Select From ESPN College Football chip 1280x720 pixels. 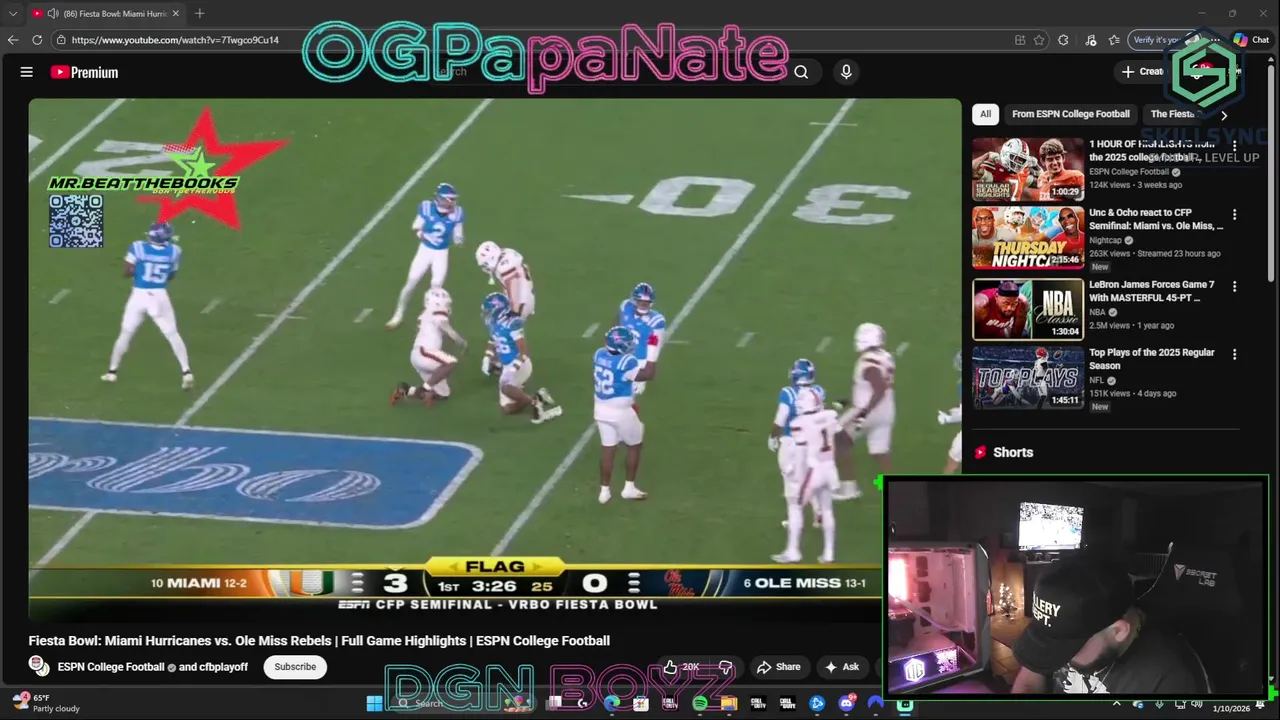[x=1070, y=114]
